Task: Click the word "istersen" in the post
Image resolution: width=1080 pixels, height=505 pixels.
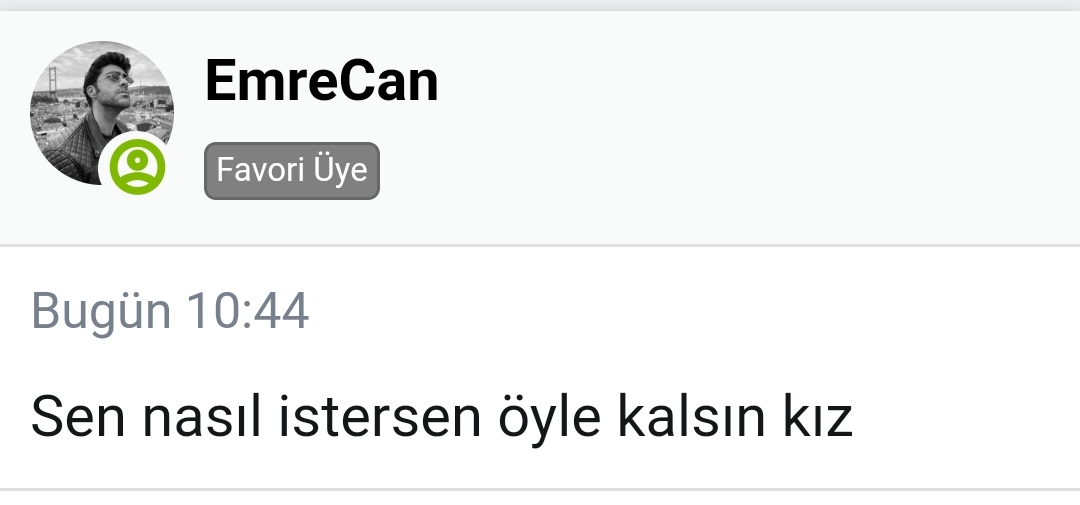Action: (x=380, y=415)
